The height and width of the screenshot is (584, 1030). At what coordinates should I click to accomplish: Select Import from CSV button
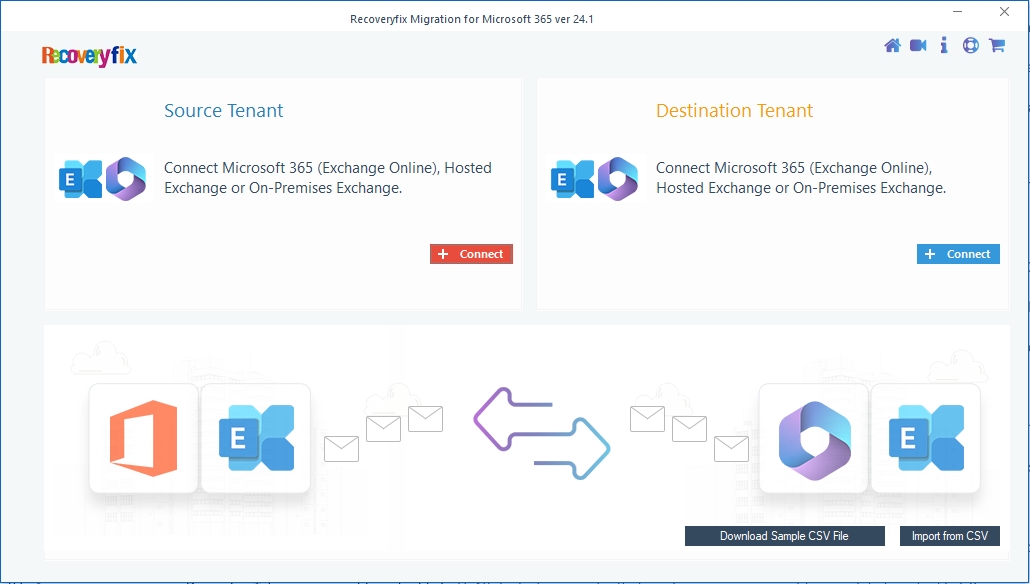click(x=949, y=536)
